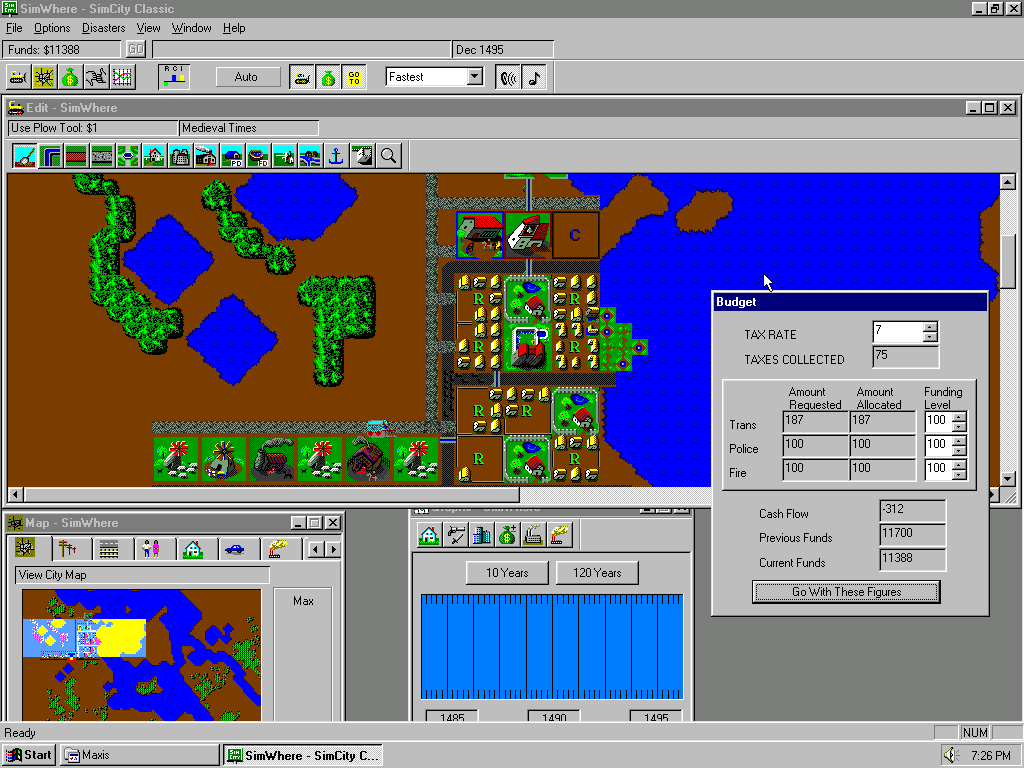Pick the gray stone strip tool
The image size is (1024, 768).
102,156
